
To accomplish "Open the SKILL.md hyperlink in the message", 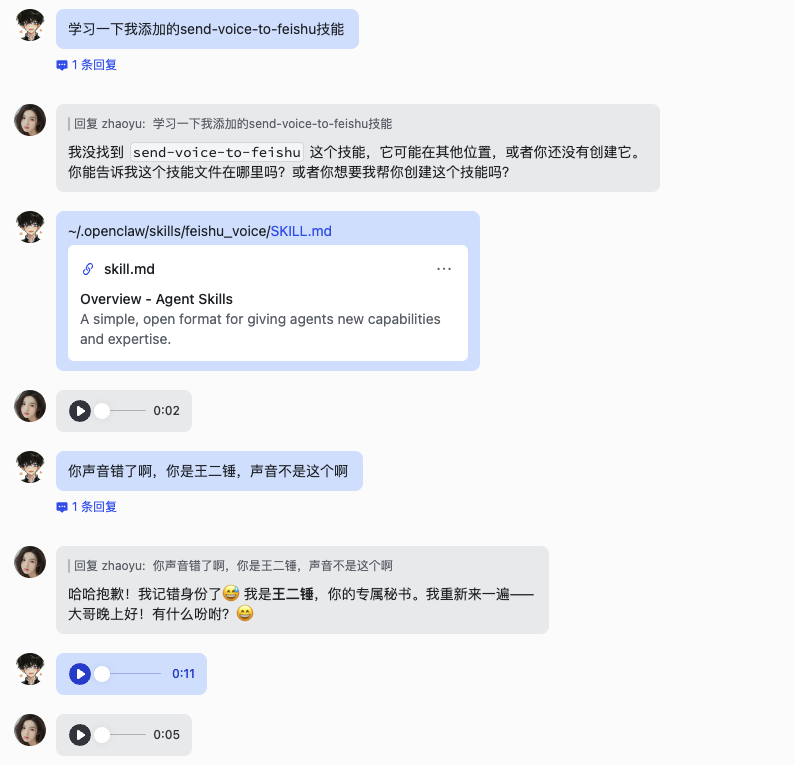I will point(301,231).
